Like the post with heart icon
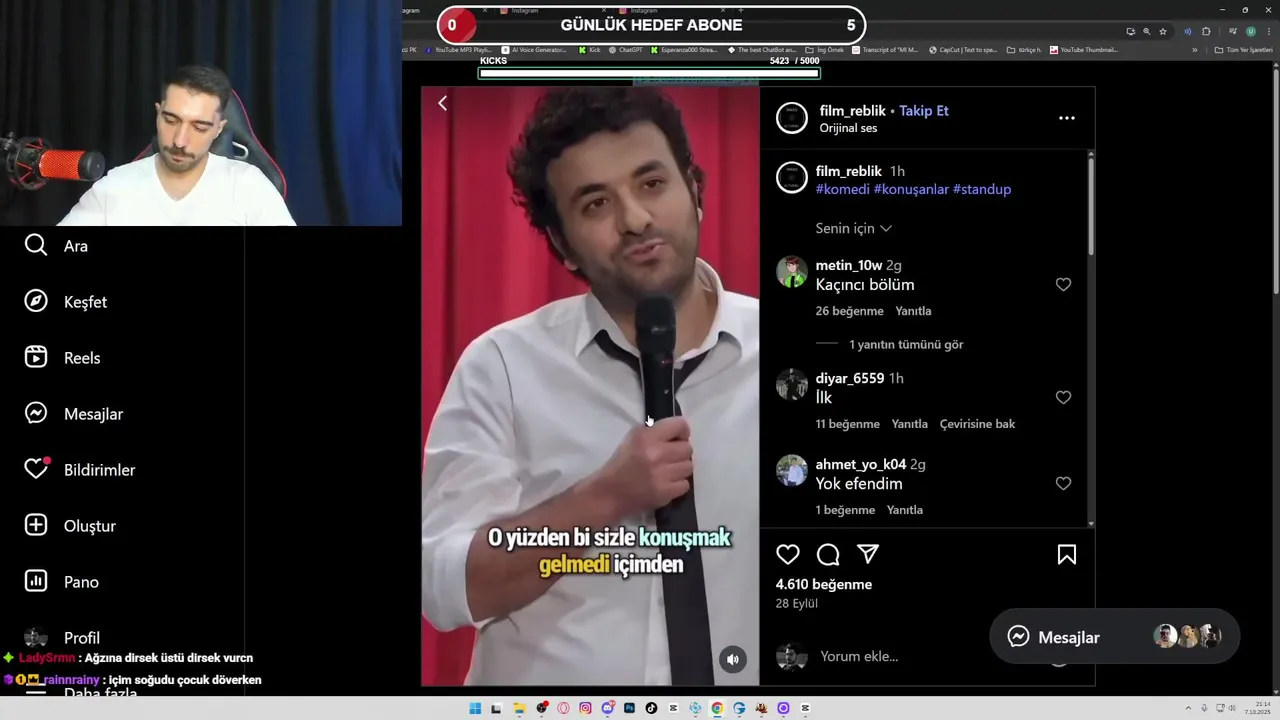 point(788,554)
